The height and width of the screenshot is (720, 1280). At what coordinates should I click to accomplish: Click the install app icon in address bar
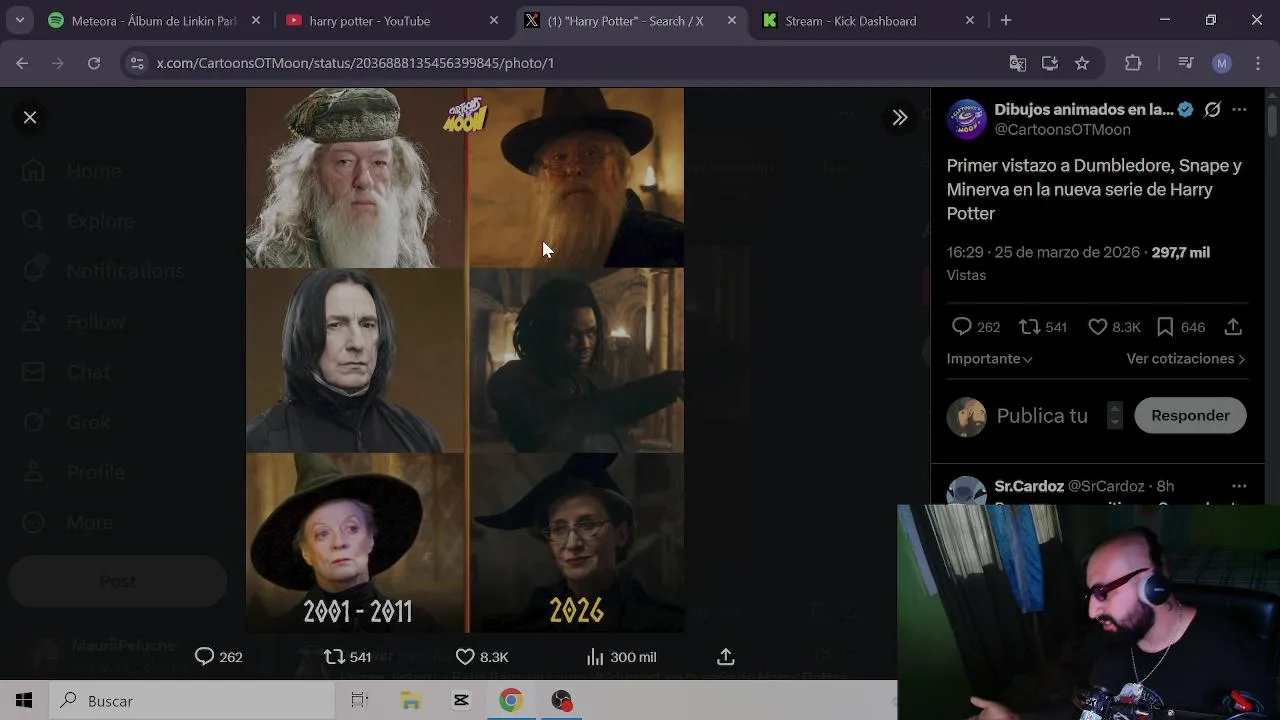pyautogui.click(x=1050, y=63)
